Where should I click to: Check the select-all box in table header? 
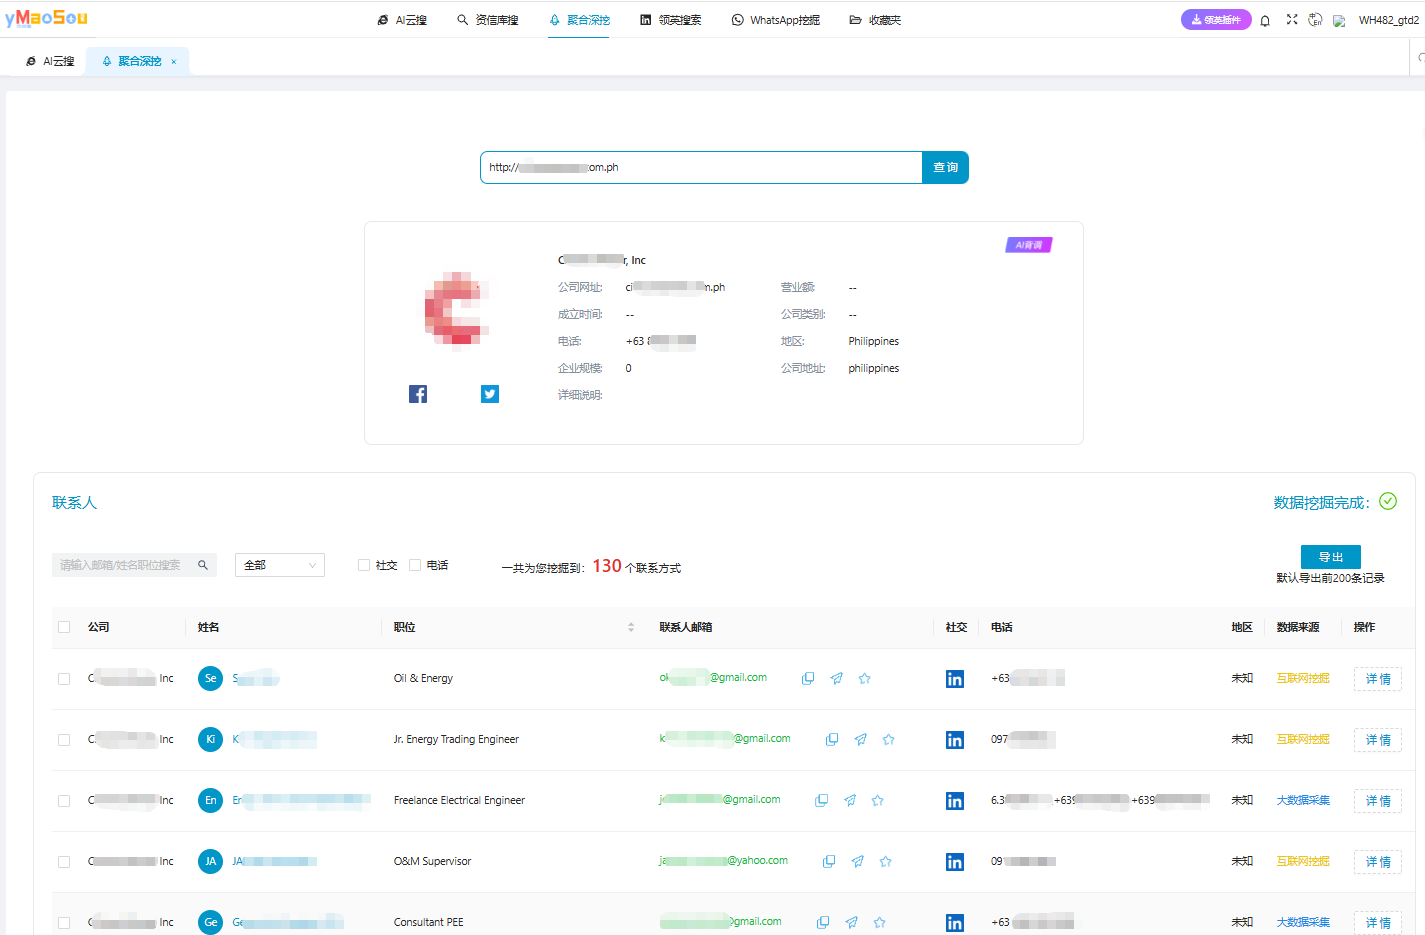(64, 627)
